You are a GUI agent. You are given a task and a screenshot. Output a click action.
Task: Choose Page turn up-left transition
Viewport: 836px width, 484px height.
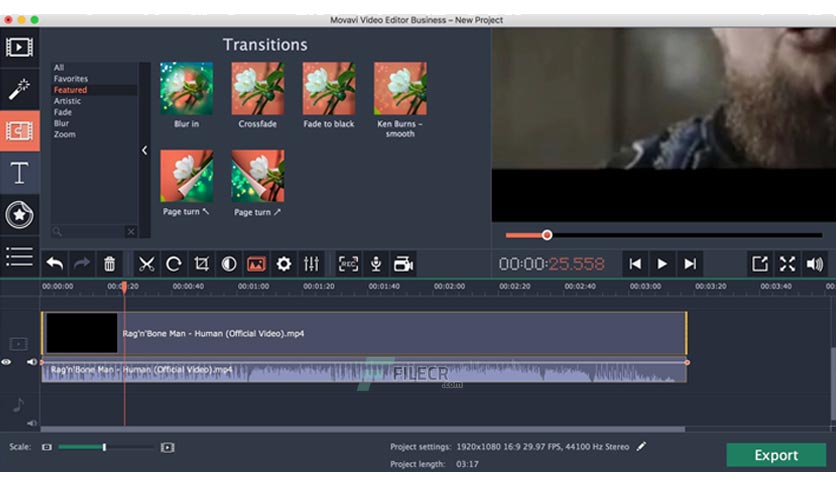click(x=187, y=176)
